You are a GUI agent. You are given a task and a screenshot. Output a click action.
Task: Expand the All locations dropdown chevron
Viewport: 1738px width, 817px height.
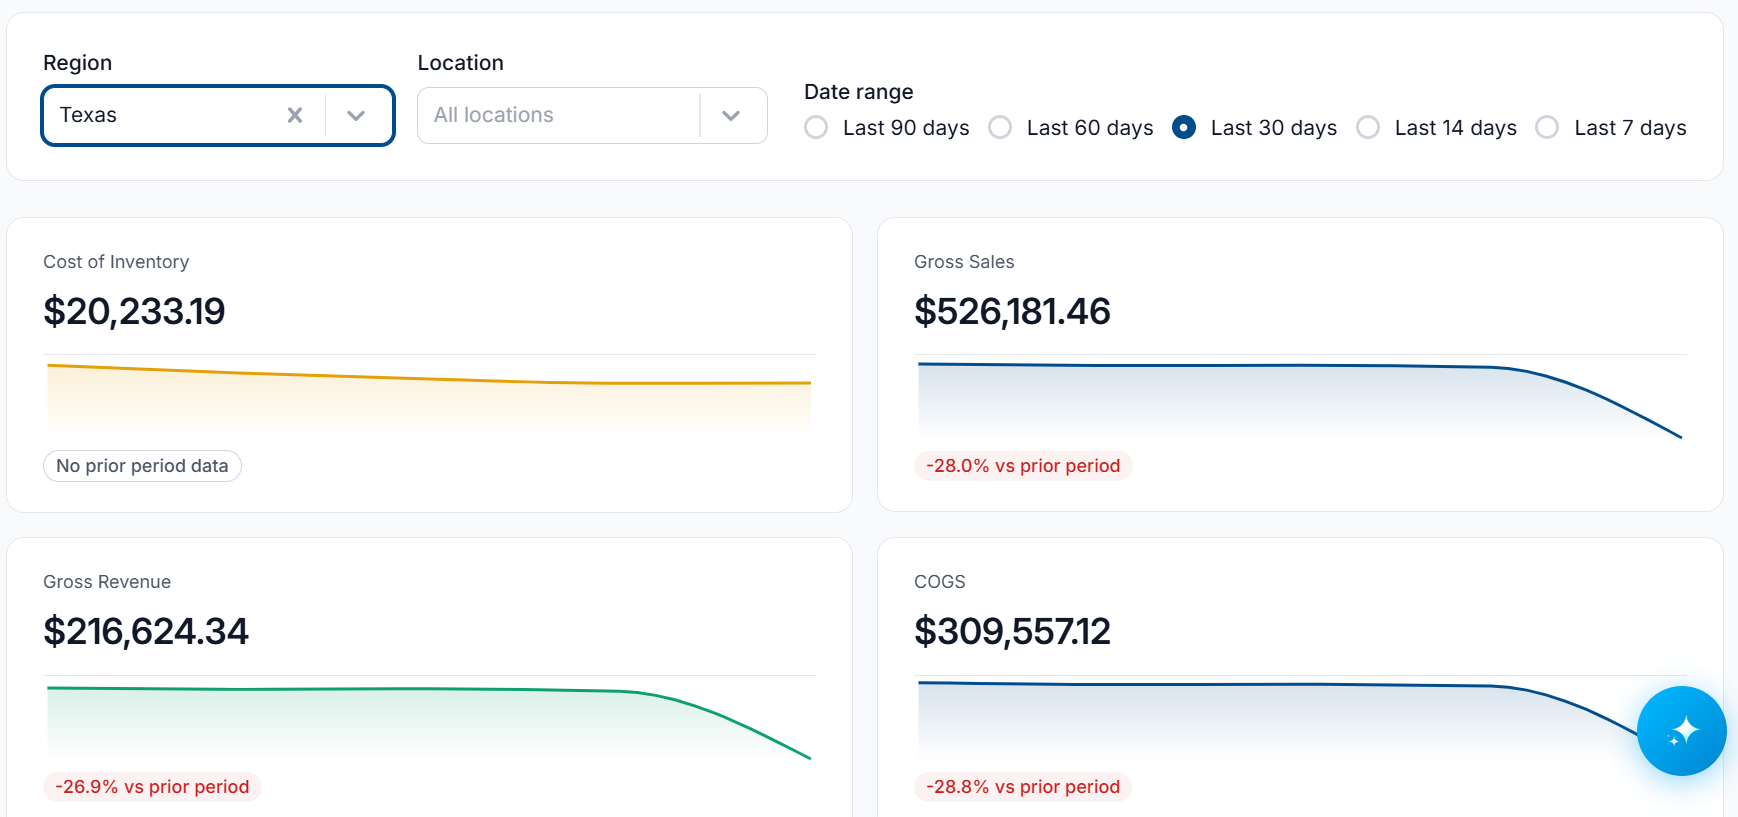pos(731,115)
